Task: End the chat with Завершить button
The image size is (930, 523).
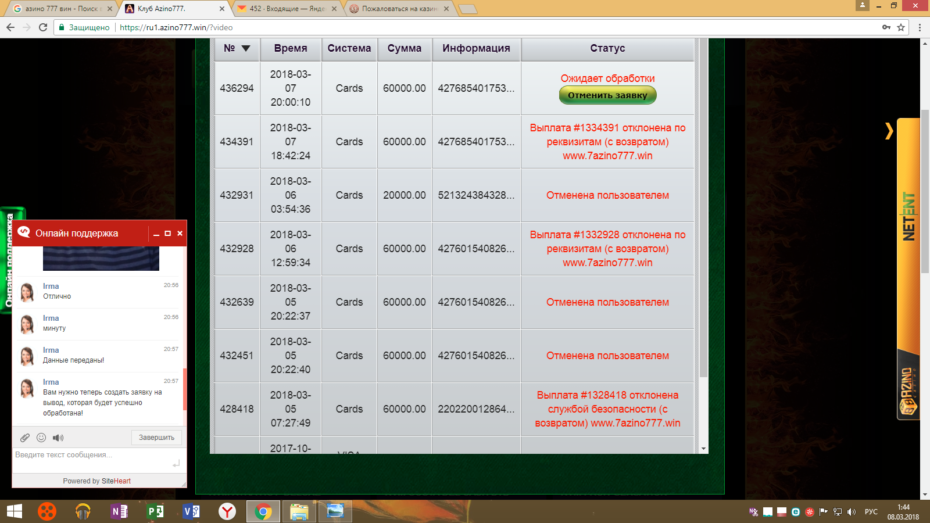Action: [x=157, y=438]
